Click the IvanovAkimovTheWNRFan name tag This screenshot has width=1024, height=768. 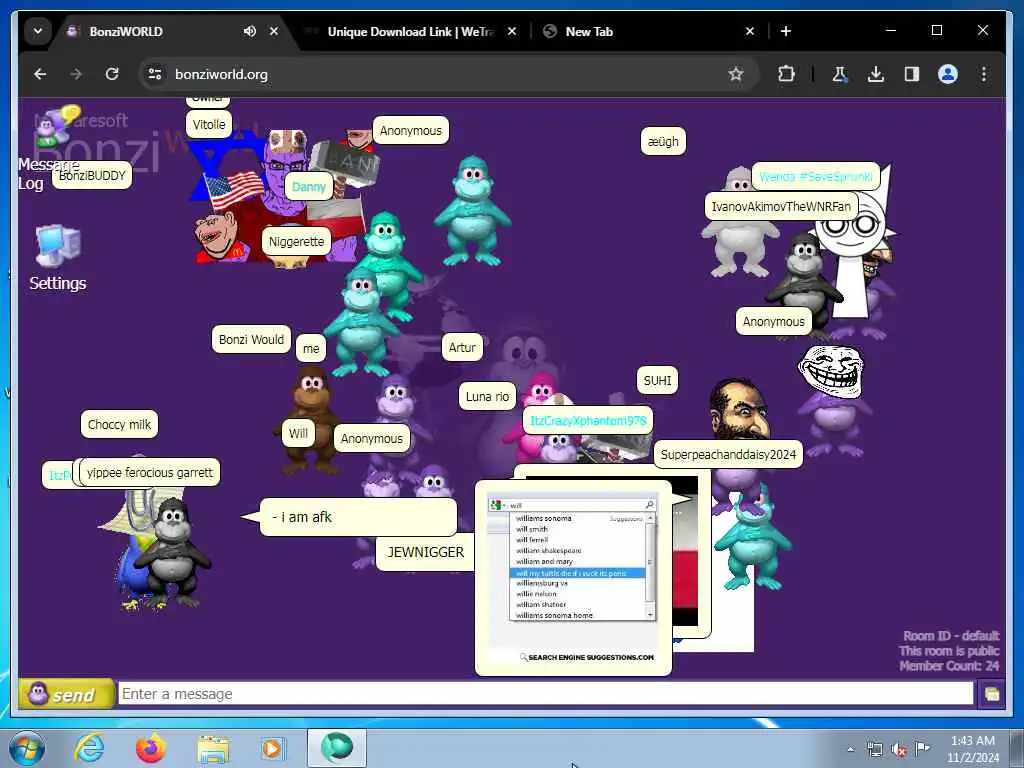coord(782,207)
